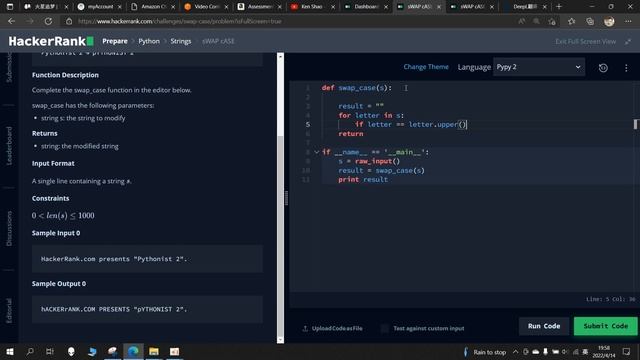Click the Submit Code button
Screen dimensions: 640x360
605,326
